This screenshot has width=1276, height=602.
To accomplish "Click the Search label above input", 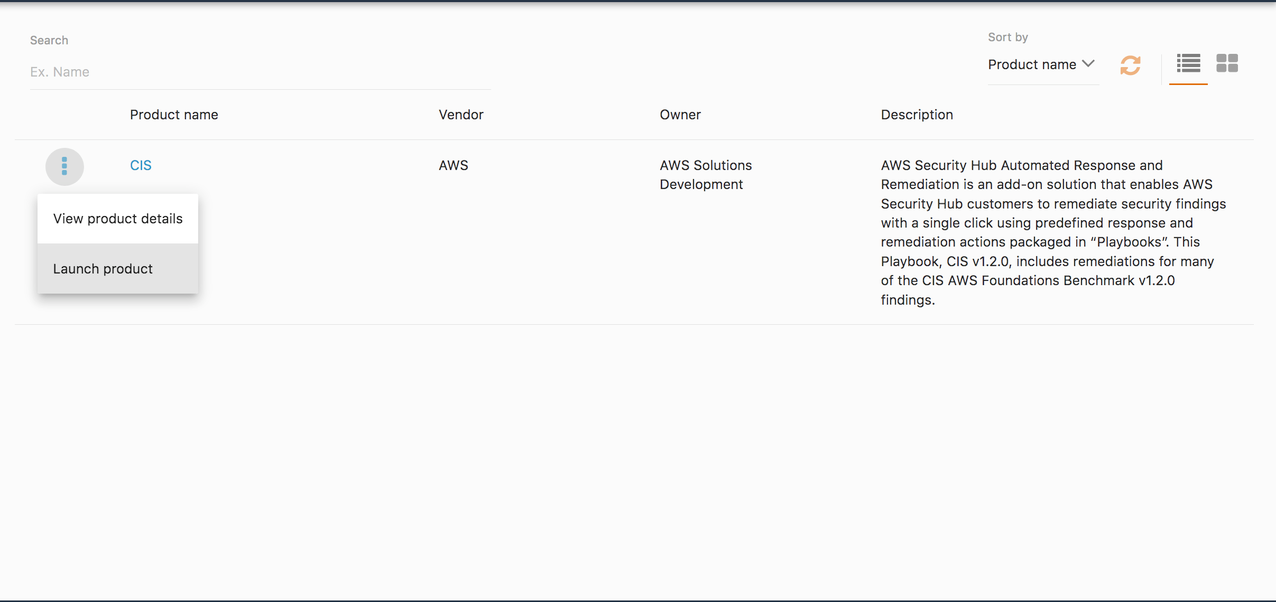I will point(49,40).
